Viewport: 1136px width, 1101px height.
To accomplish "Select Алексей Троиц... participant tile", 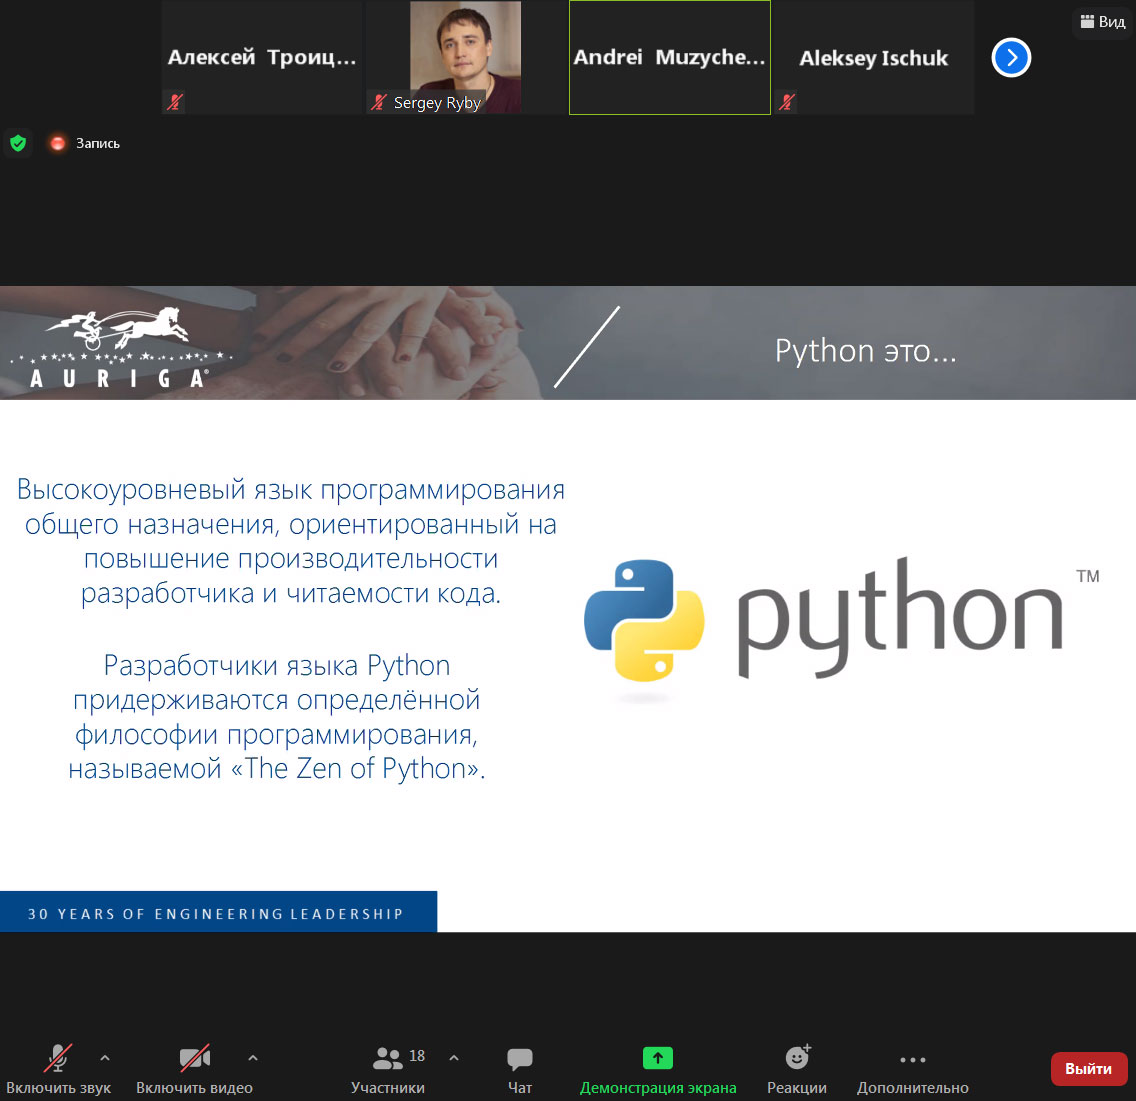I will (x=262, y=57).
